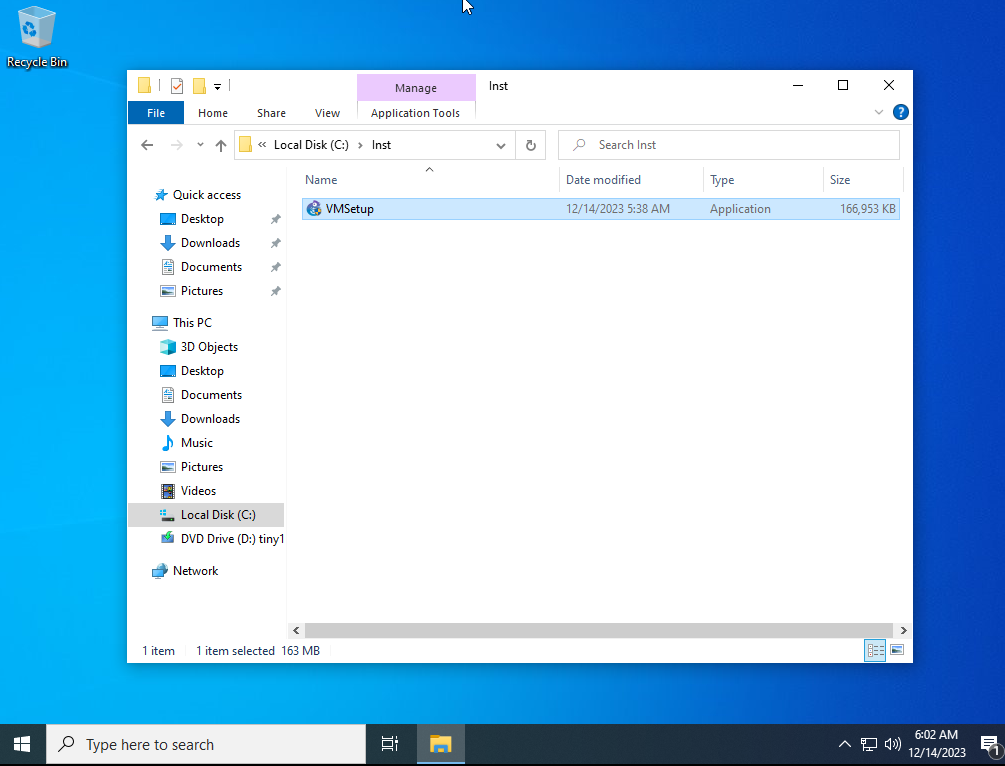This screenshot has height=766, width=1005.
Task: Click the VMSetup installer icon
Action: click(x=313, y=208)
